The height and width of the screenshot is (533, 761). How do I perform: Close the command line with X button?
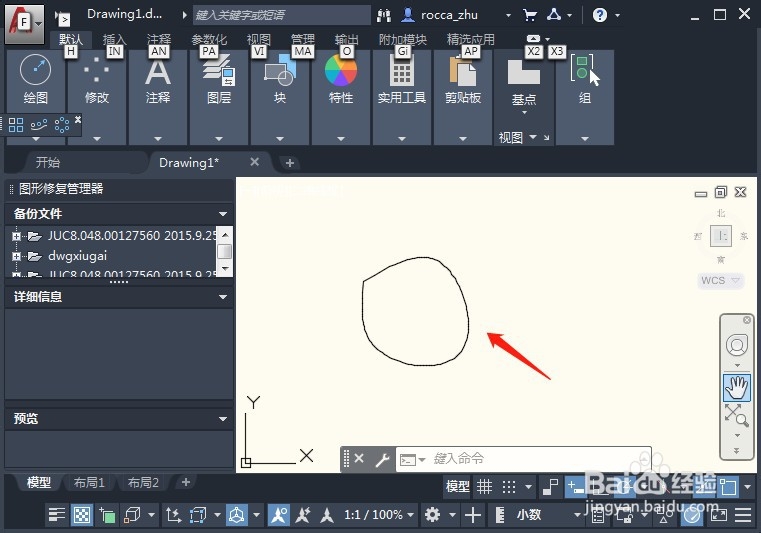359,458
